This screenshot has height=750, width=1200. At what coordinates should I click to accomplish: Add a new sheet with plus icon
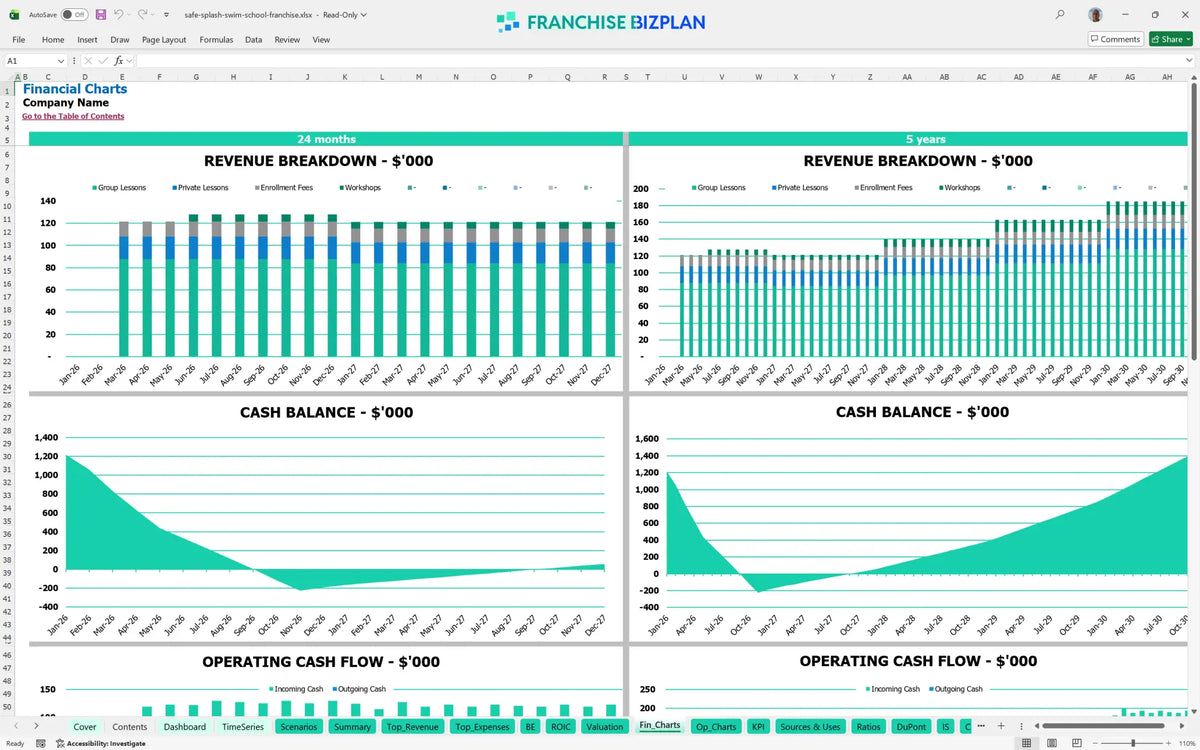click(x=1001, y=726)
